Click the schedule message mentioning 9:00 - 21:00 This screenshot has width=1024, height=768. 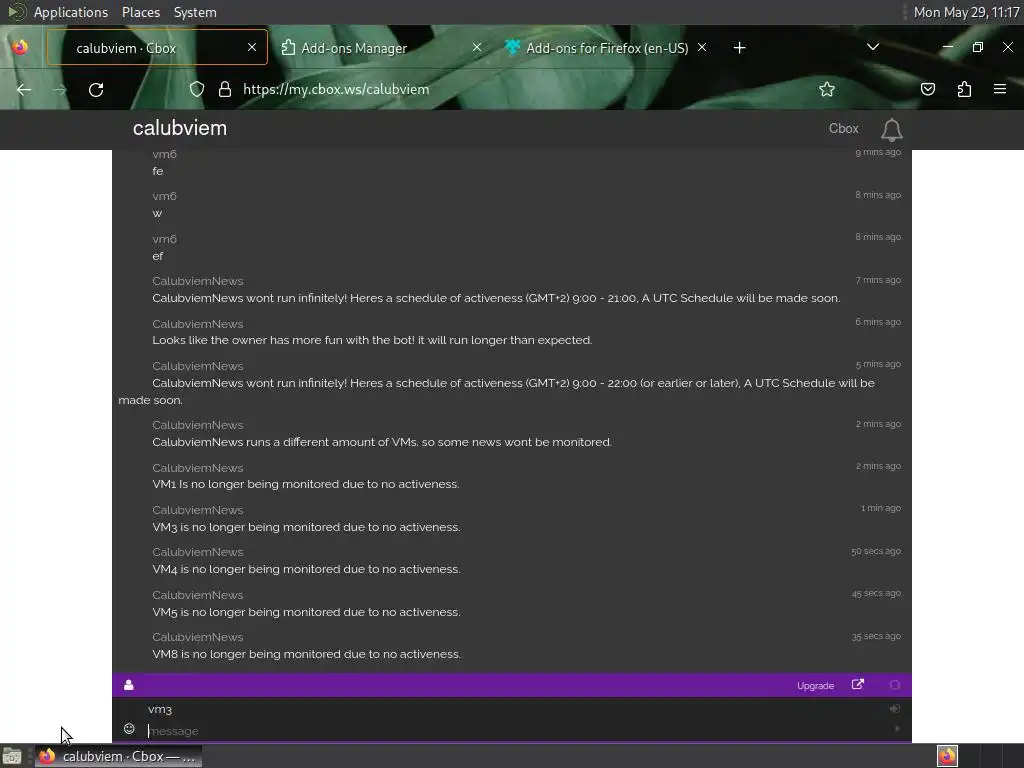click(x=496, y=298)
